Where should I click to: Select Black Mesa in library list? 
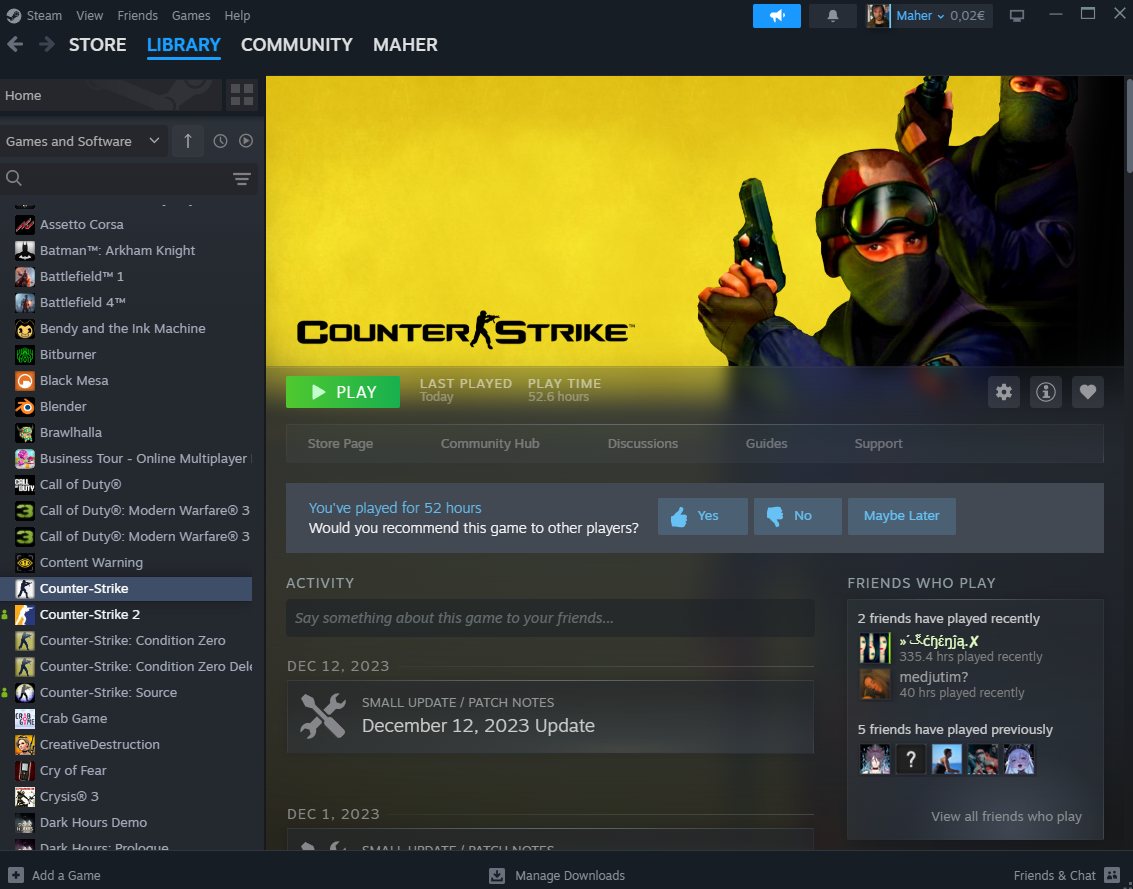74,380
